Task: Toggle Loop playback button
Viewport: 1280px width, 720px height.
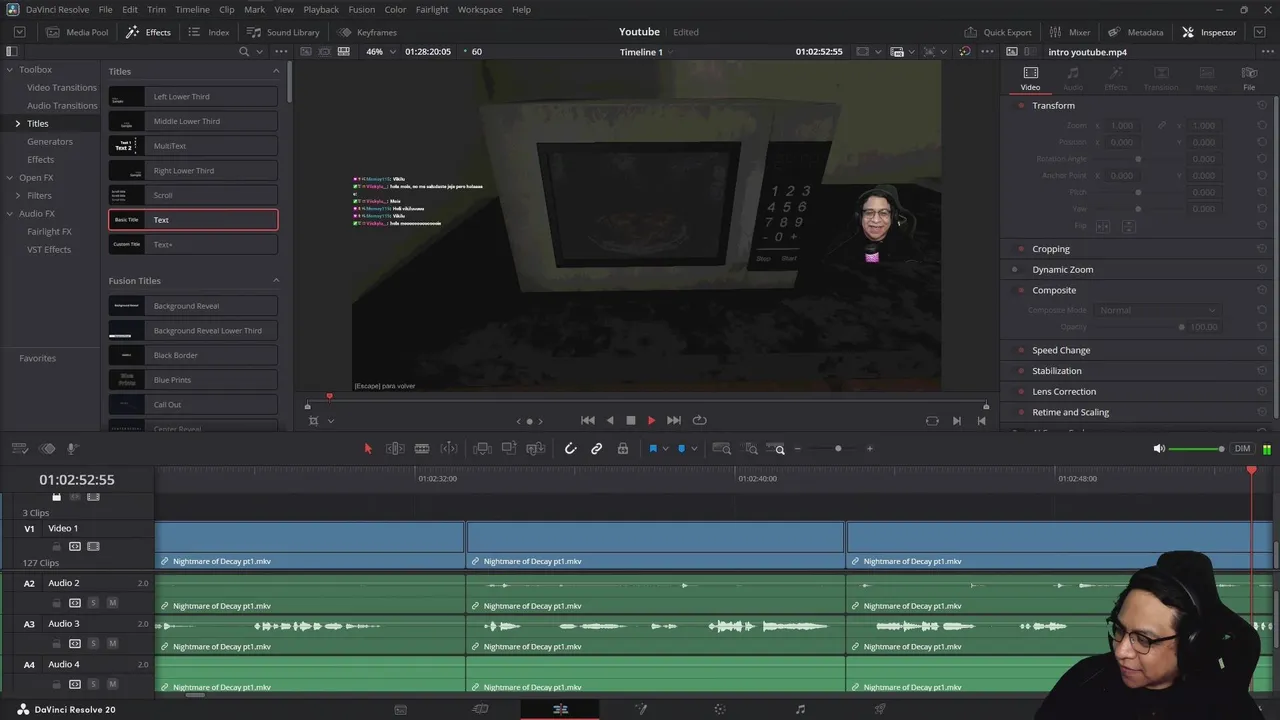Action: (x=700, y=421)
